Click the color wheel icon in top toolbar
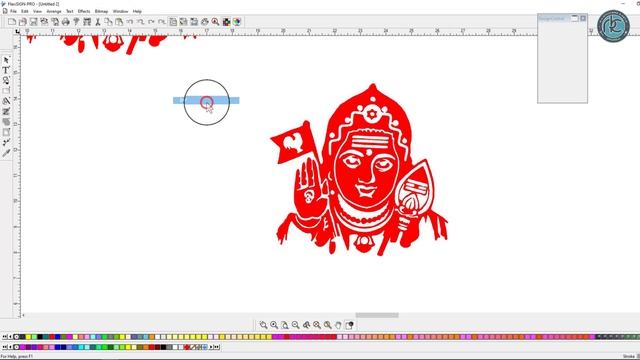The width and height of the screenshot is (640, 360). point(237,22)
